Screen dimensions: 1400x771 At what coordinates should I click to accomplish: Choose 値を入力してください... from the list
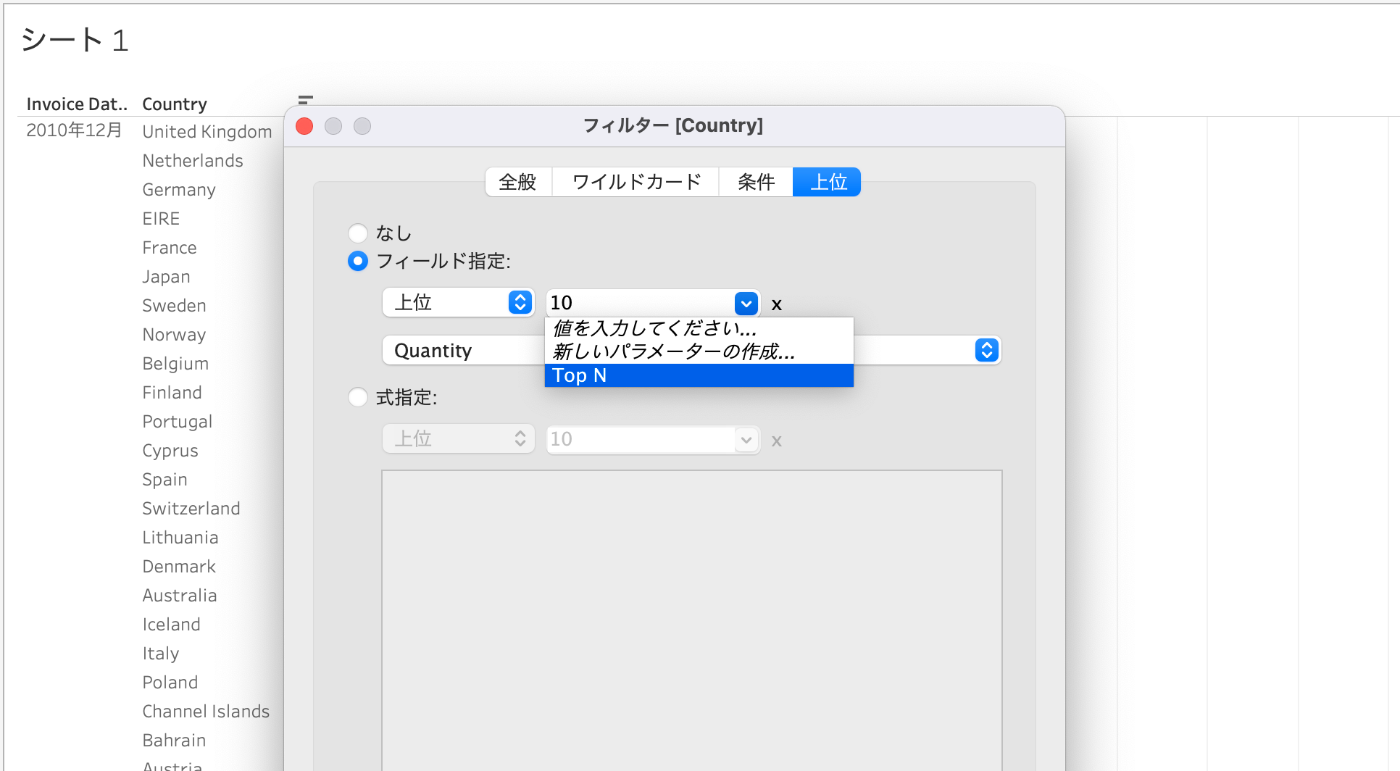(x=699, y=329)
